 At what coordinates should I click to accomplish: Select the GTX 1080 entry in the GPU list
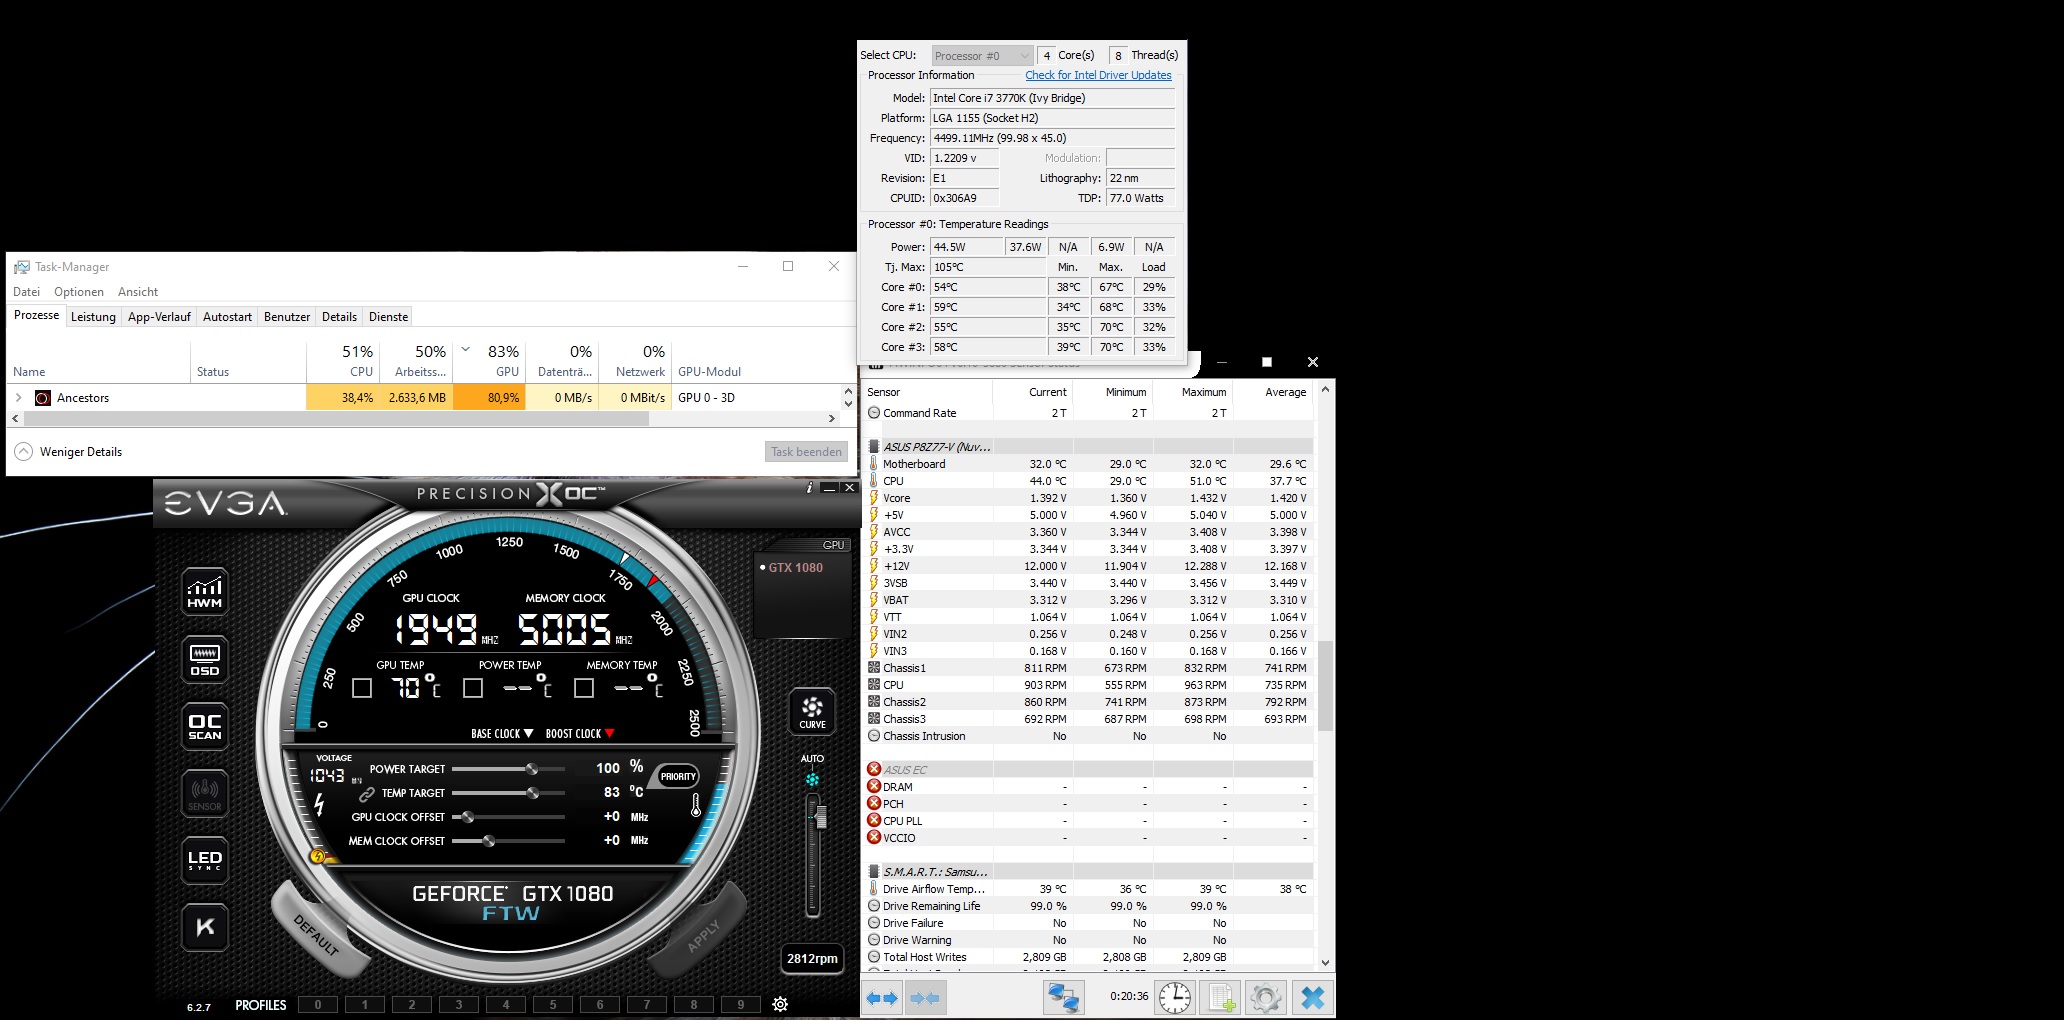pos(795,567)
